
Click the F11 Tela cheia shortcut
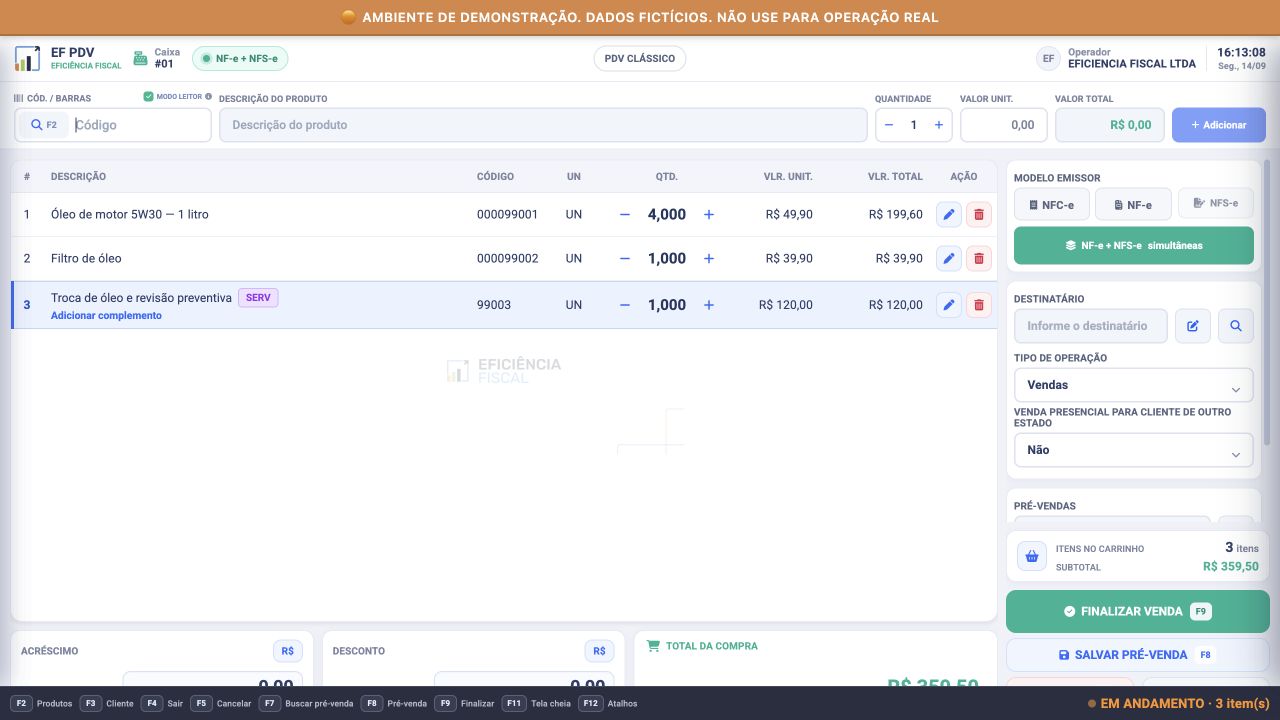click(536, 703)
